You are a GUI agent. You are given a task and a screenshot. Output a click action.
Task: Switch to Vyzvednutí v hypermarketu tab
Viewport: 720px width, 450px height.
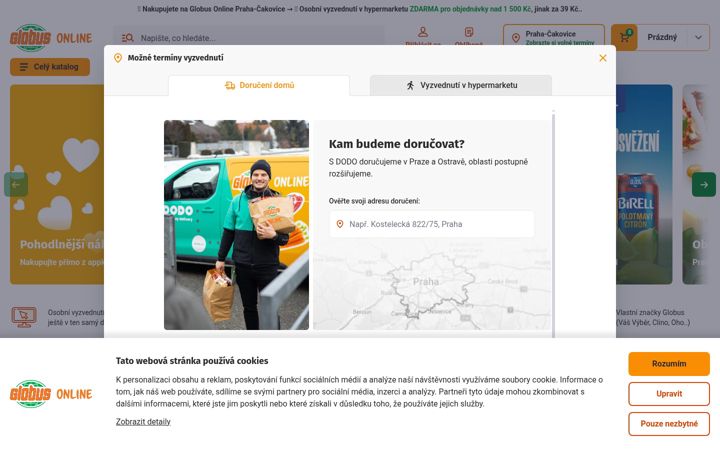pos(461,85)
